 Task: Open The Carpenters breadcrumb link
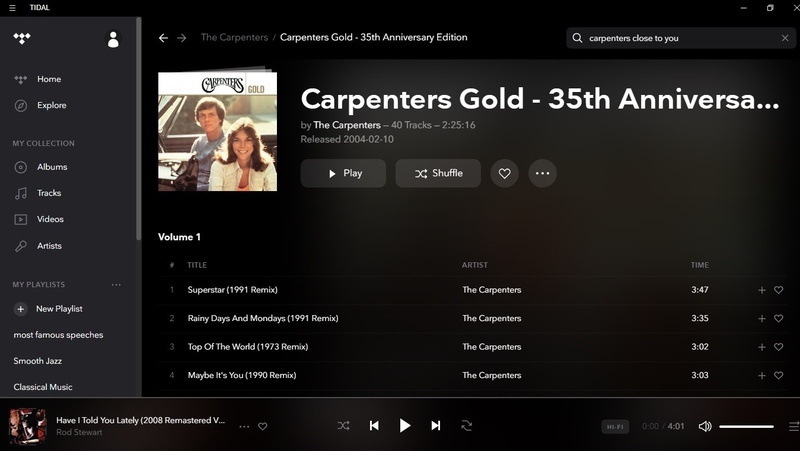click(x=234, y=37)
